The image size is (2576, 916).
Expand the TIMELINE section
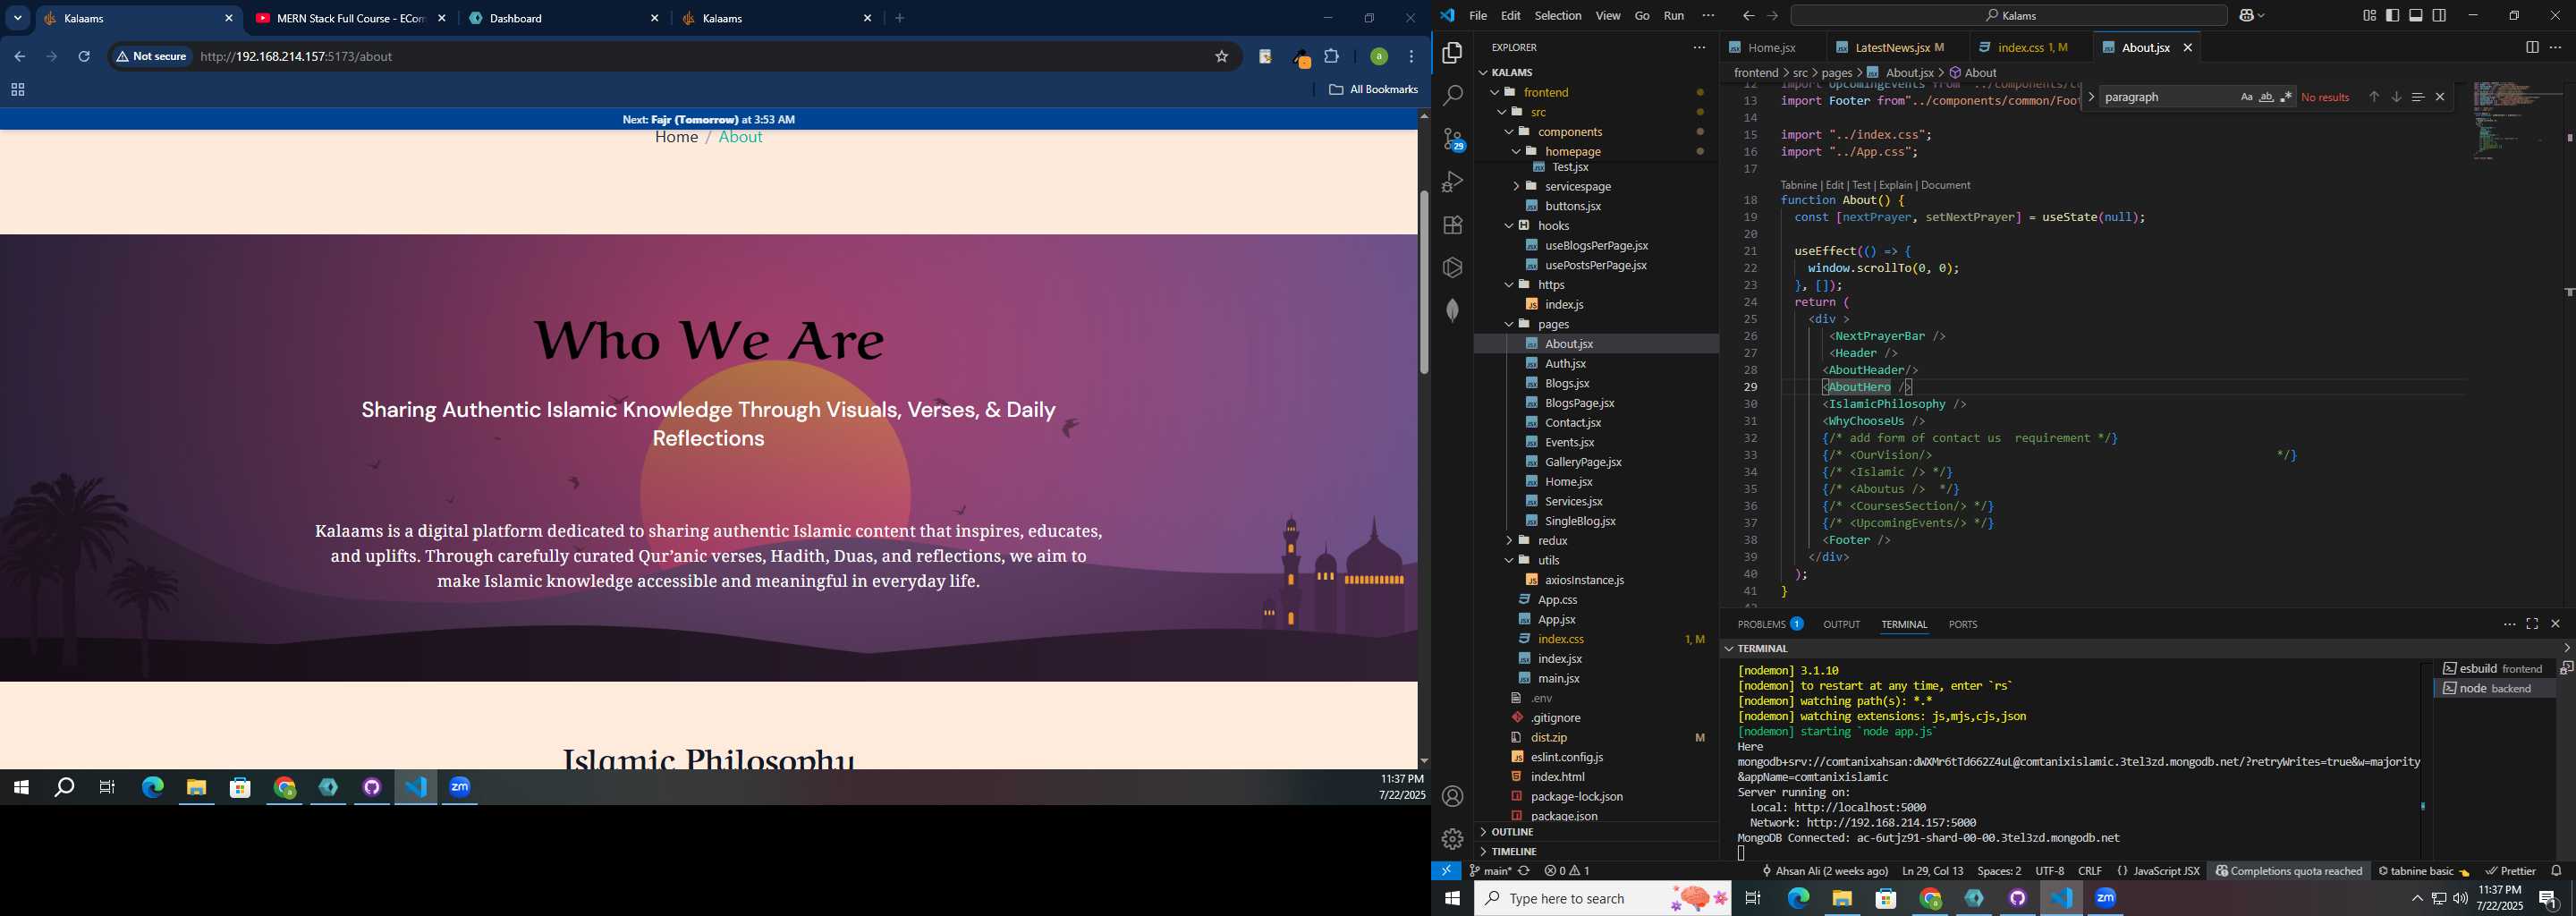(x=1596, y=852)
